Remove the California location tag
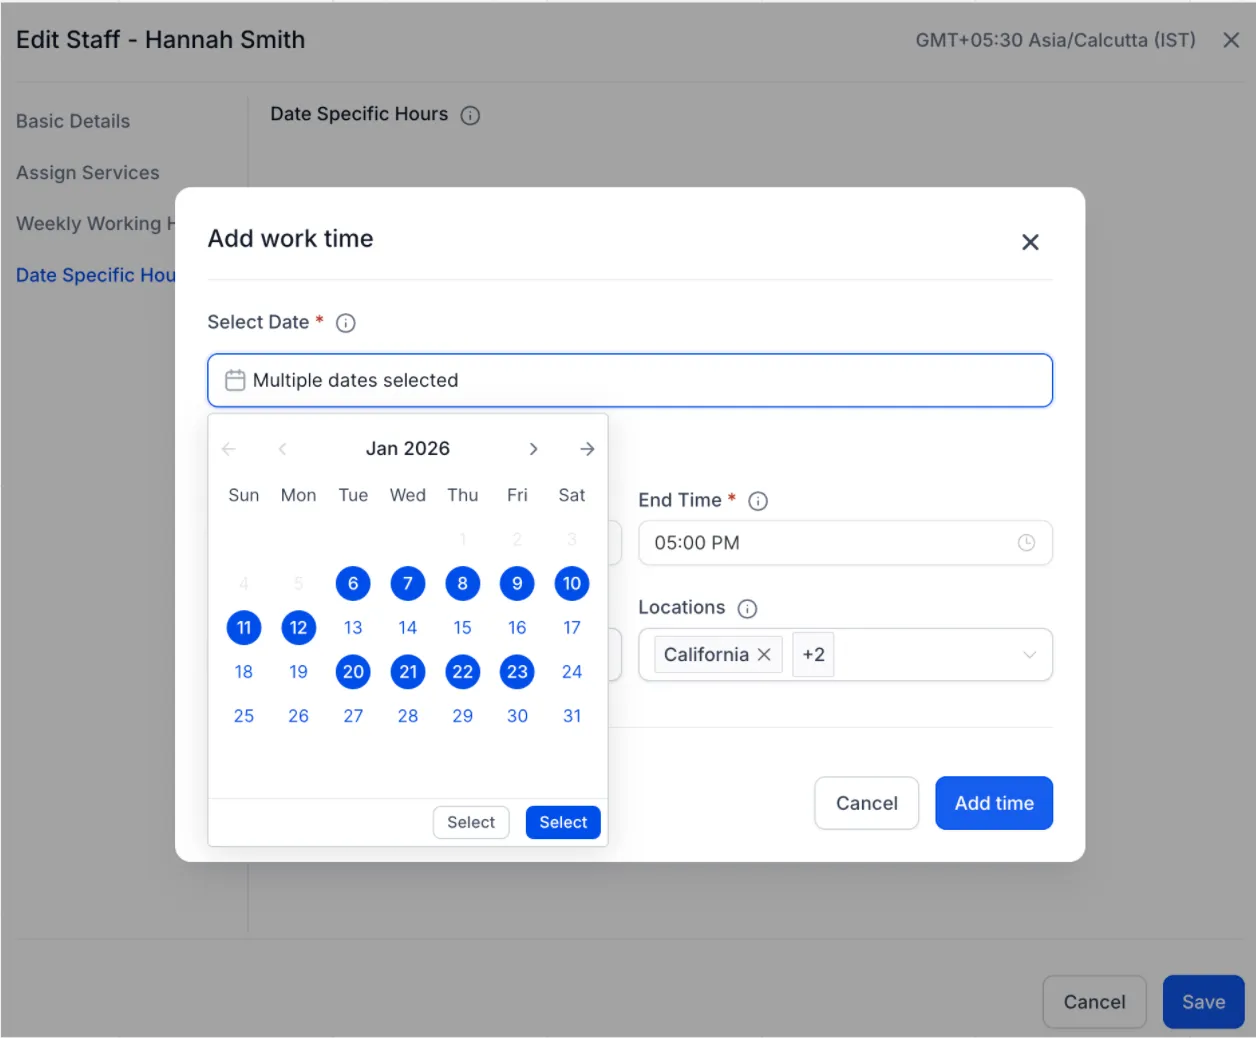 click(764, 654)
